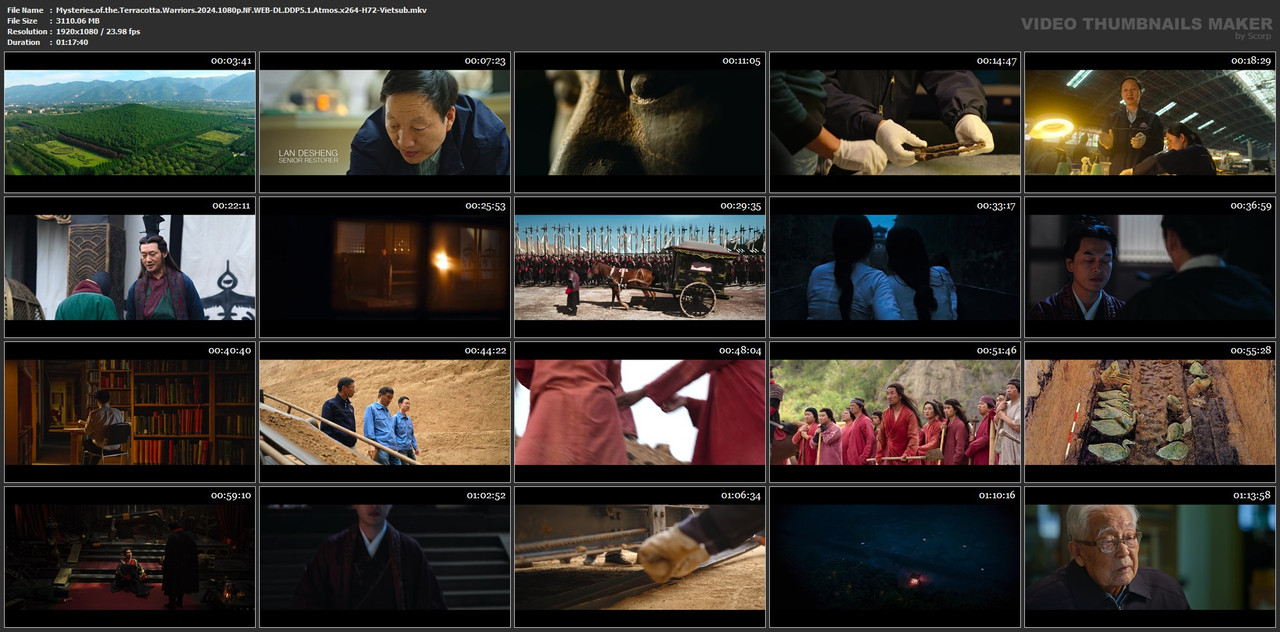The width and height of the screenshot is (1280, 632).
Task: Click the resolution value 1920x1080 / 23.98 fps
Action: (x=98, y=31)
